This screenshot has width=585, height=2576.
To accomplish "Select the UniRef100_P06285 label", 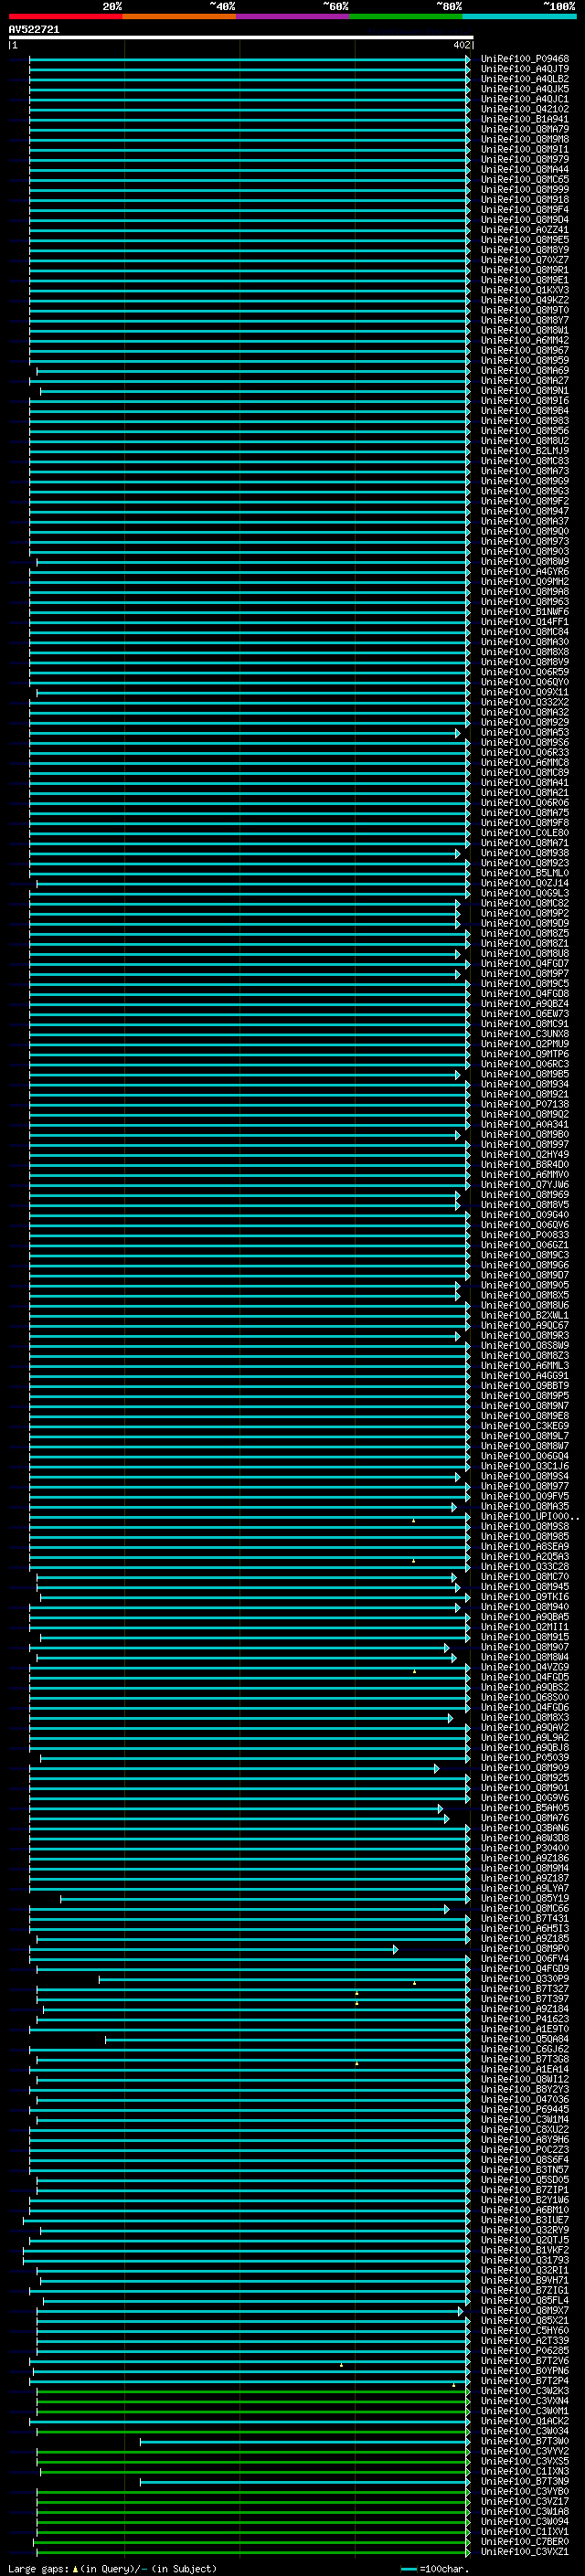I will tap(525, 2351).
